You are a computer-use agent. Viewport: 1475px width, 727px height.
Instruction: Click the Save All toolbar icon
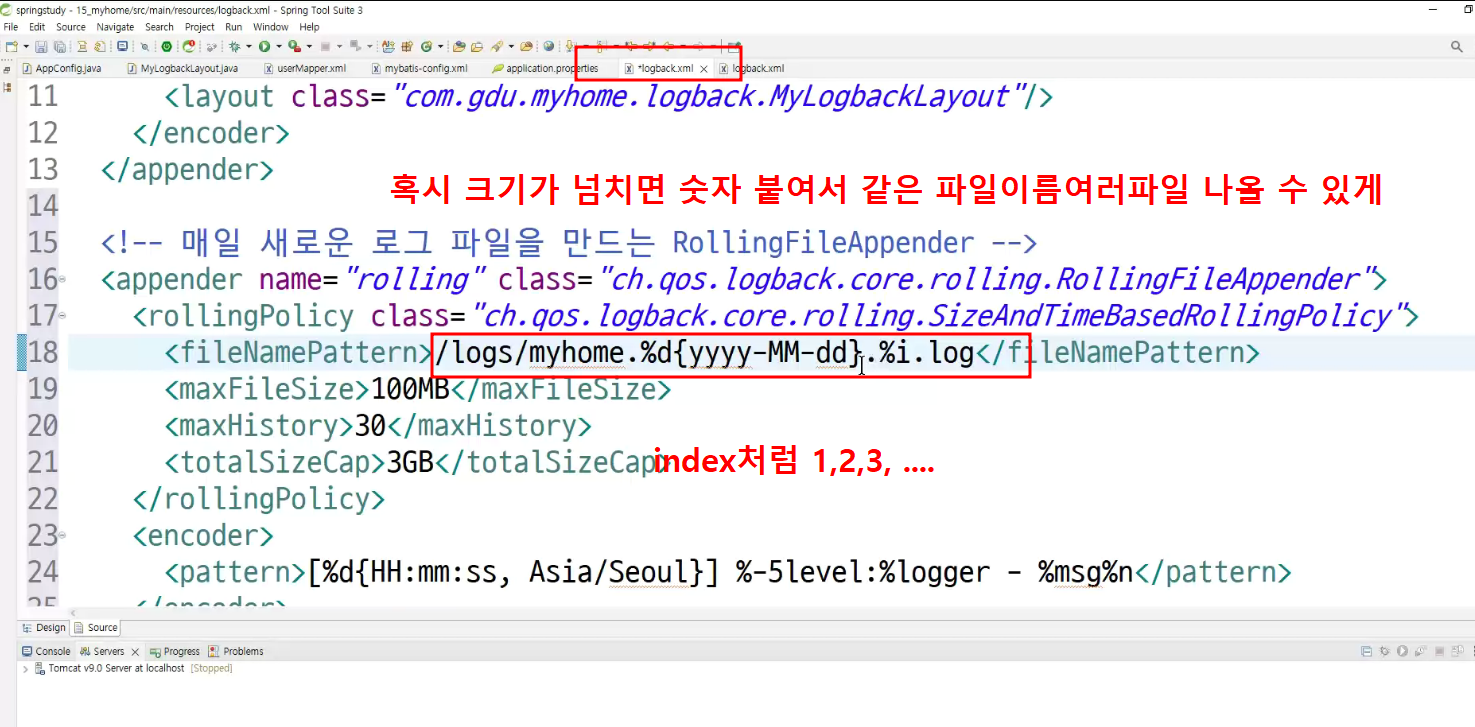(x=59, y=46)
